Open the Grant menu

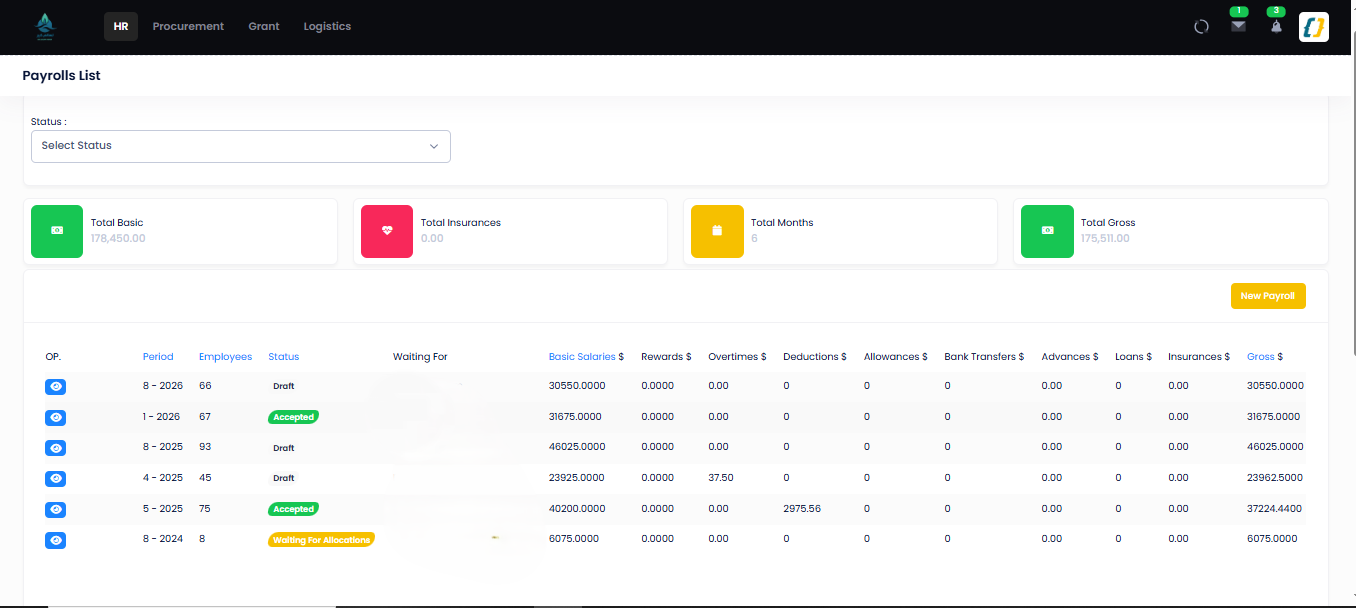[264, 26]
